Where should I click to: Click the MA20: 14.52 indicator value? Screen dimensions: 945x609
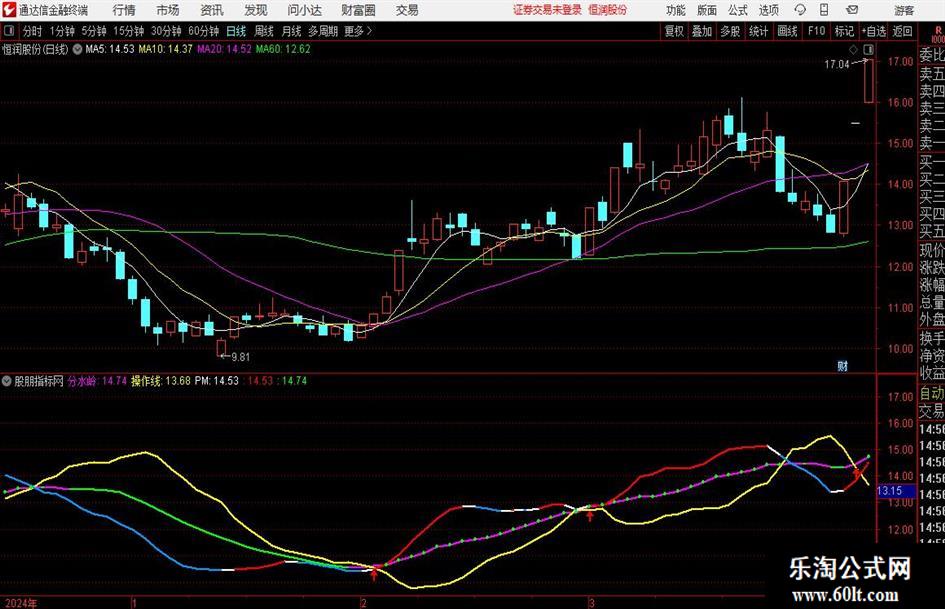click(224, 49)
